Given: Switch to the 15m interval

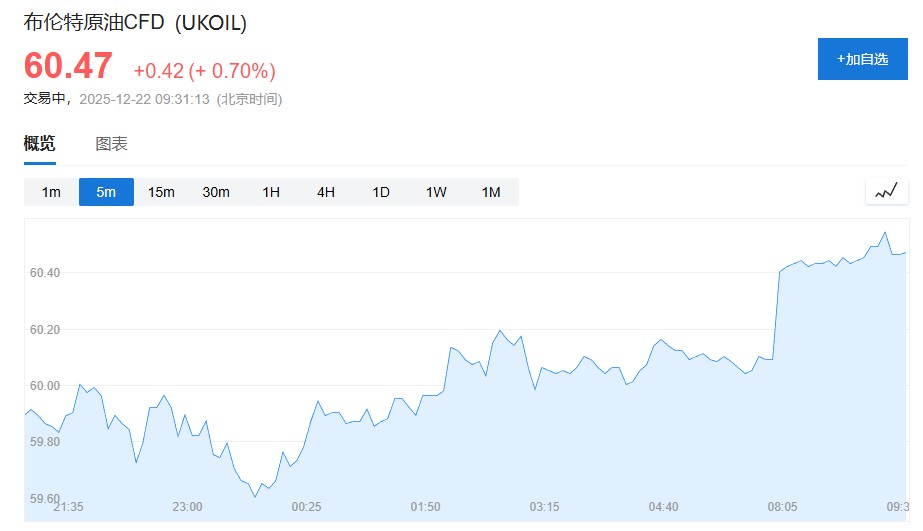Looking at the screenshot, I should pos(161,192).
